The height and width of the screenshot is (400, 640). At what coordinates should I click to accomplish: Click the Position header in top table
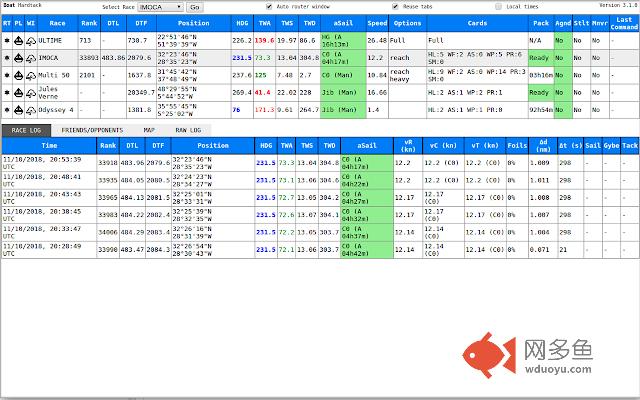[x=193, y=23]
